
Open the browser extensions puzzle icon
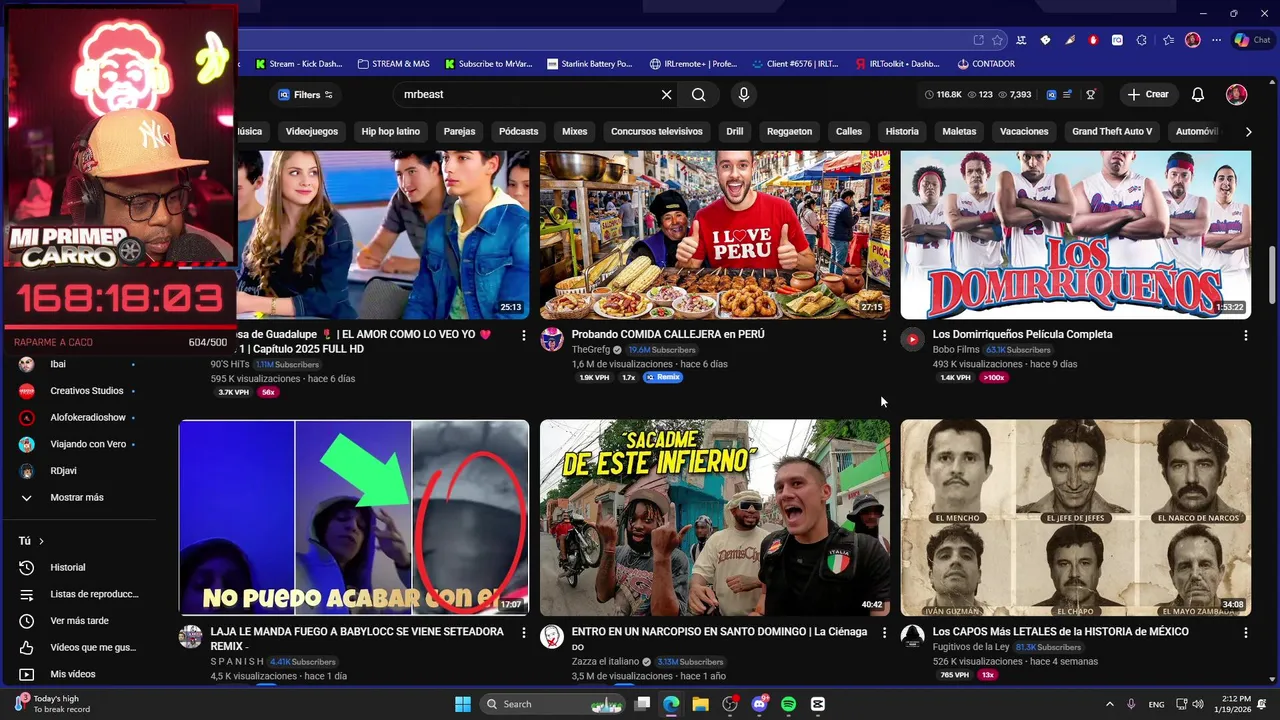(x=1142, y=40)
